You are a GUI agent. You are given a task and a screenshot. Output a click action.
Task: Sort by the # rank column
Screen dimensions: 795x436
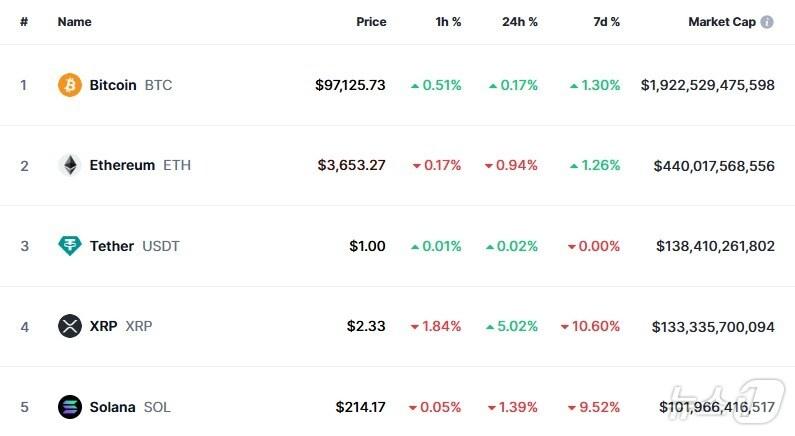(24, 22)
